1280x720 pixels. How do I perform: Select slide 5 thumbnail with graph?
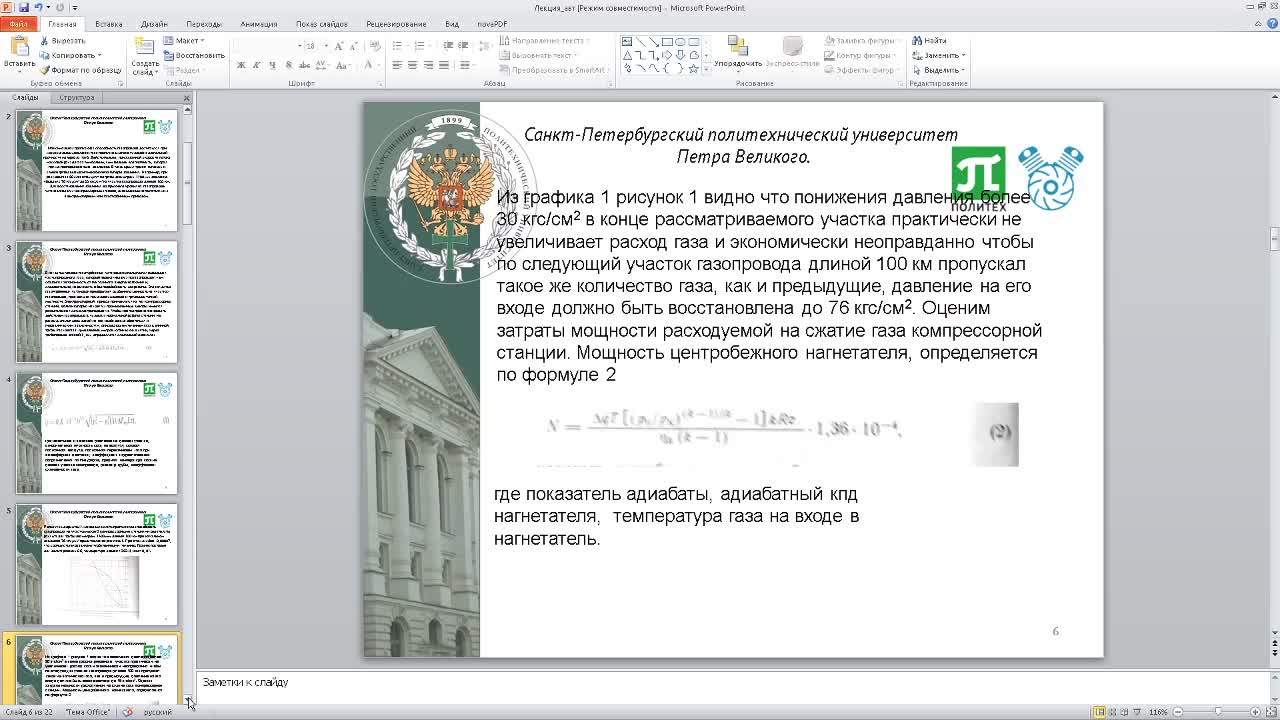pyautogui.click(x=96, y=565)
